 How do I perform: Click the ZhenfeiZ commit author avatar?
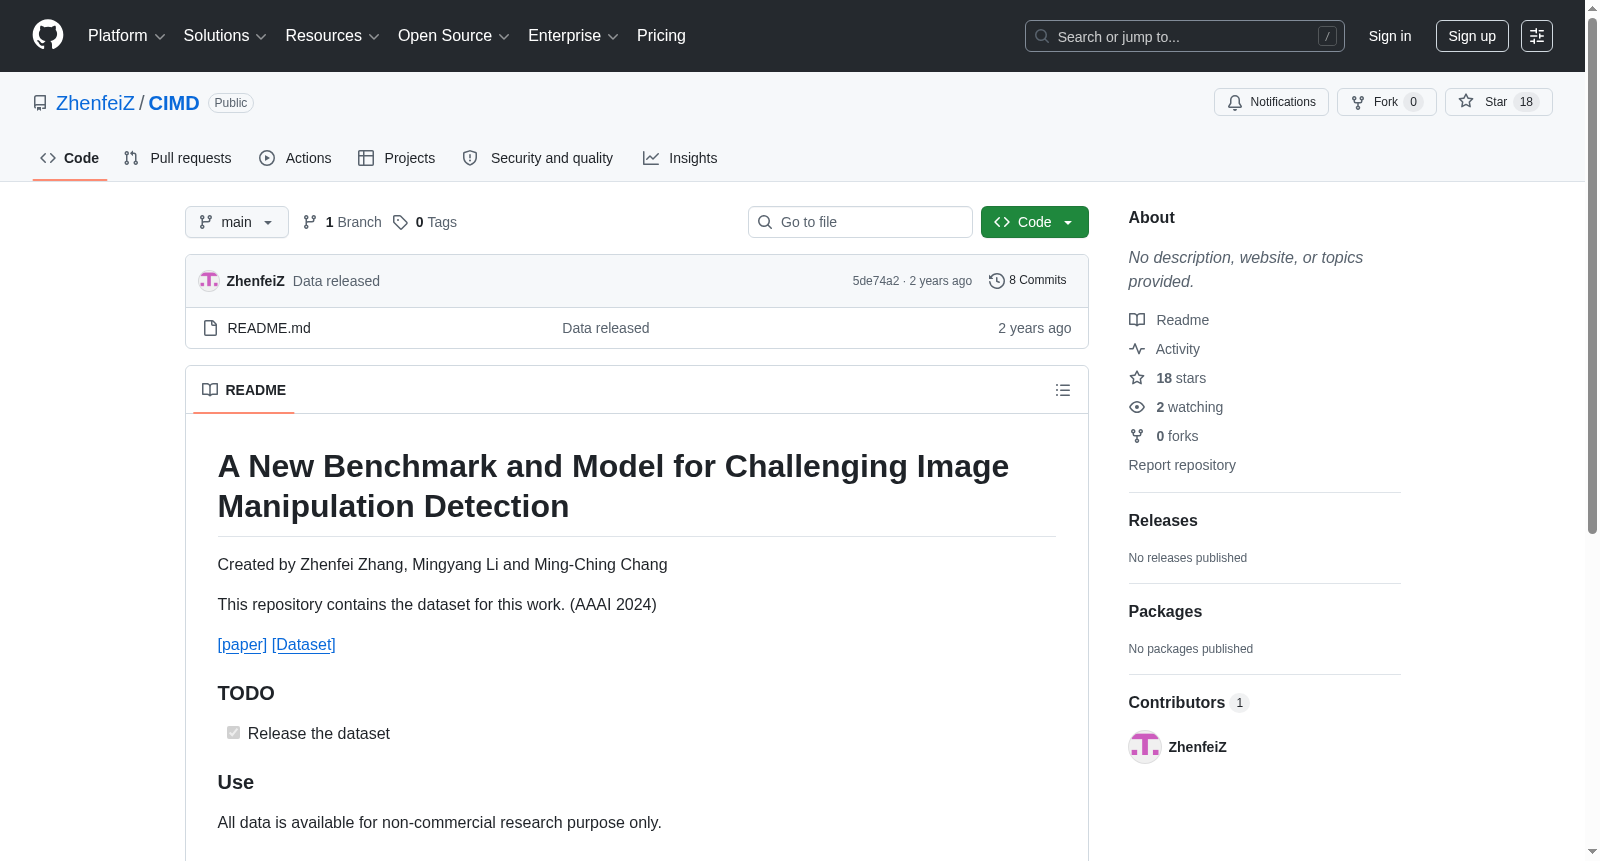pos(209,281)
